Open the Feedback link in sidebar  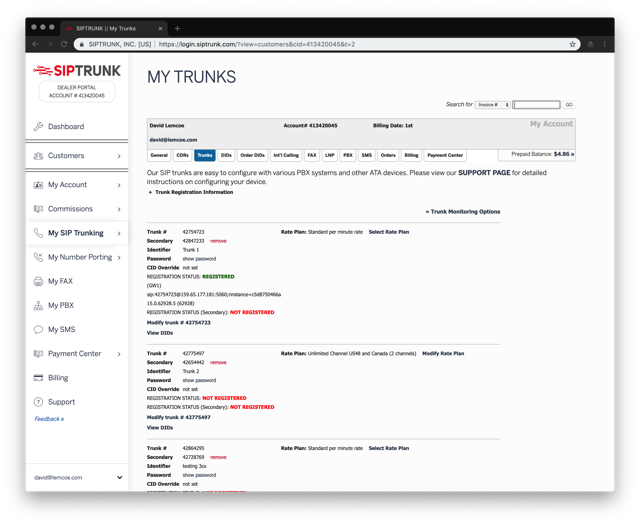pyautogui.click(x=49, y=419)
